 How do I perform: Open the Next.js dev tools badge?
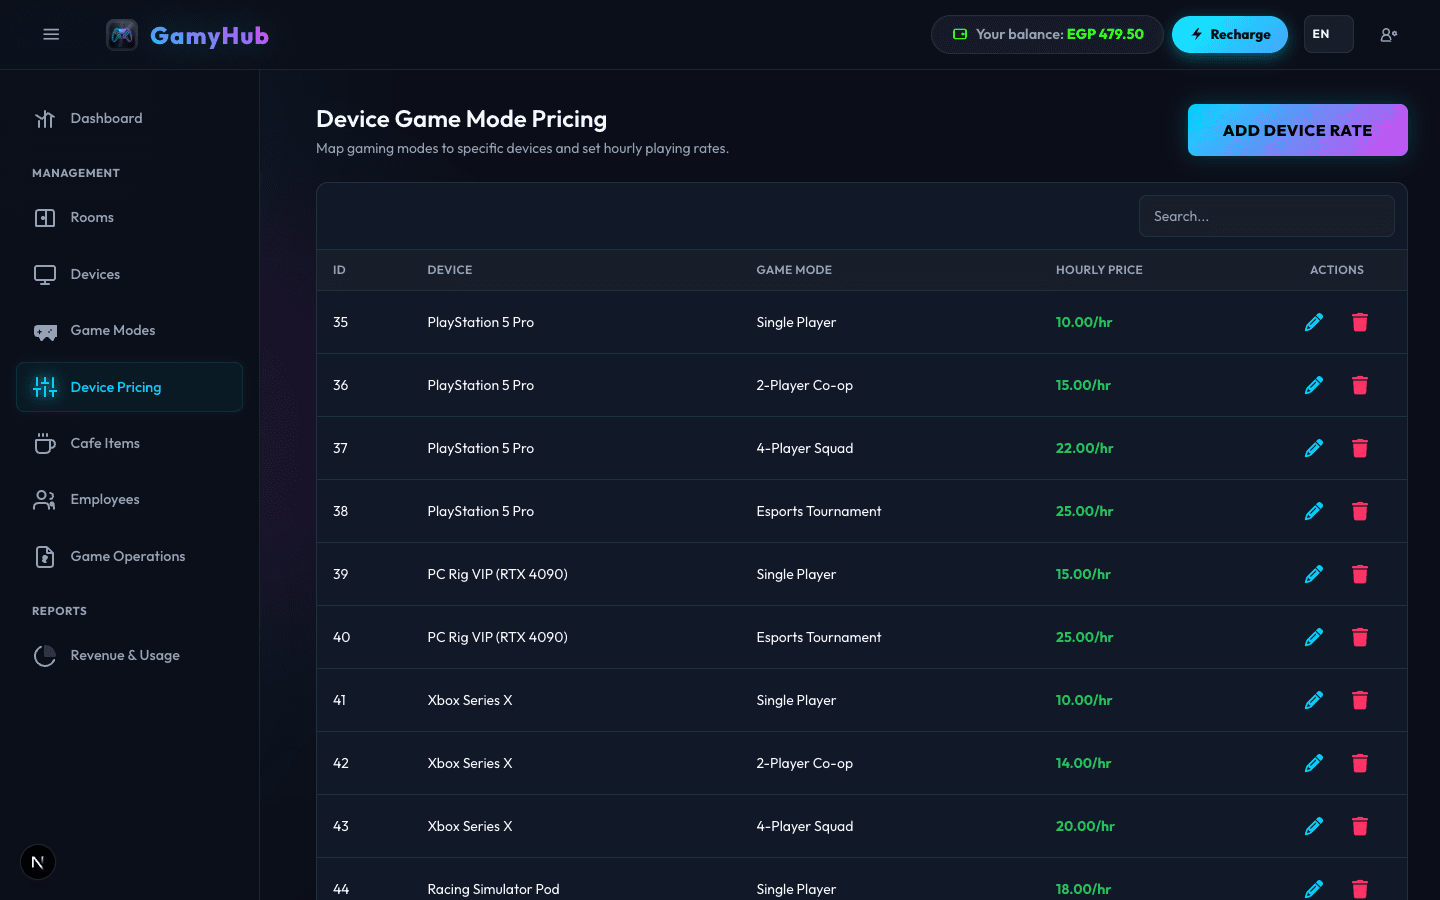pos(38,862)
